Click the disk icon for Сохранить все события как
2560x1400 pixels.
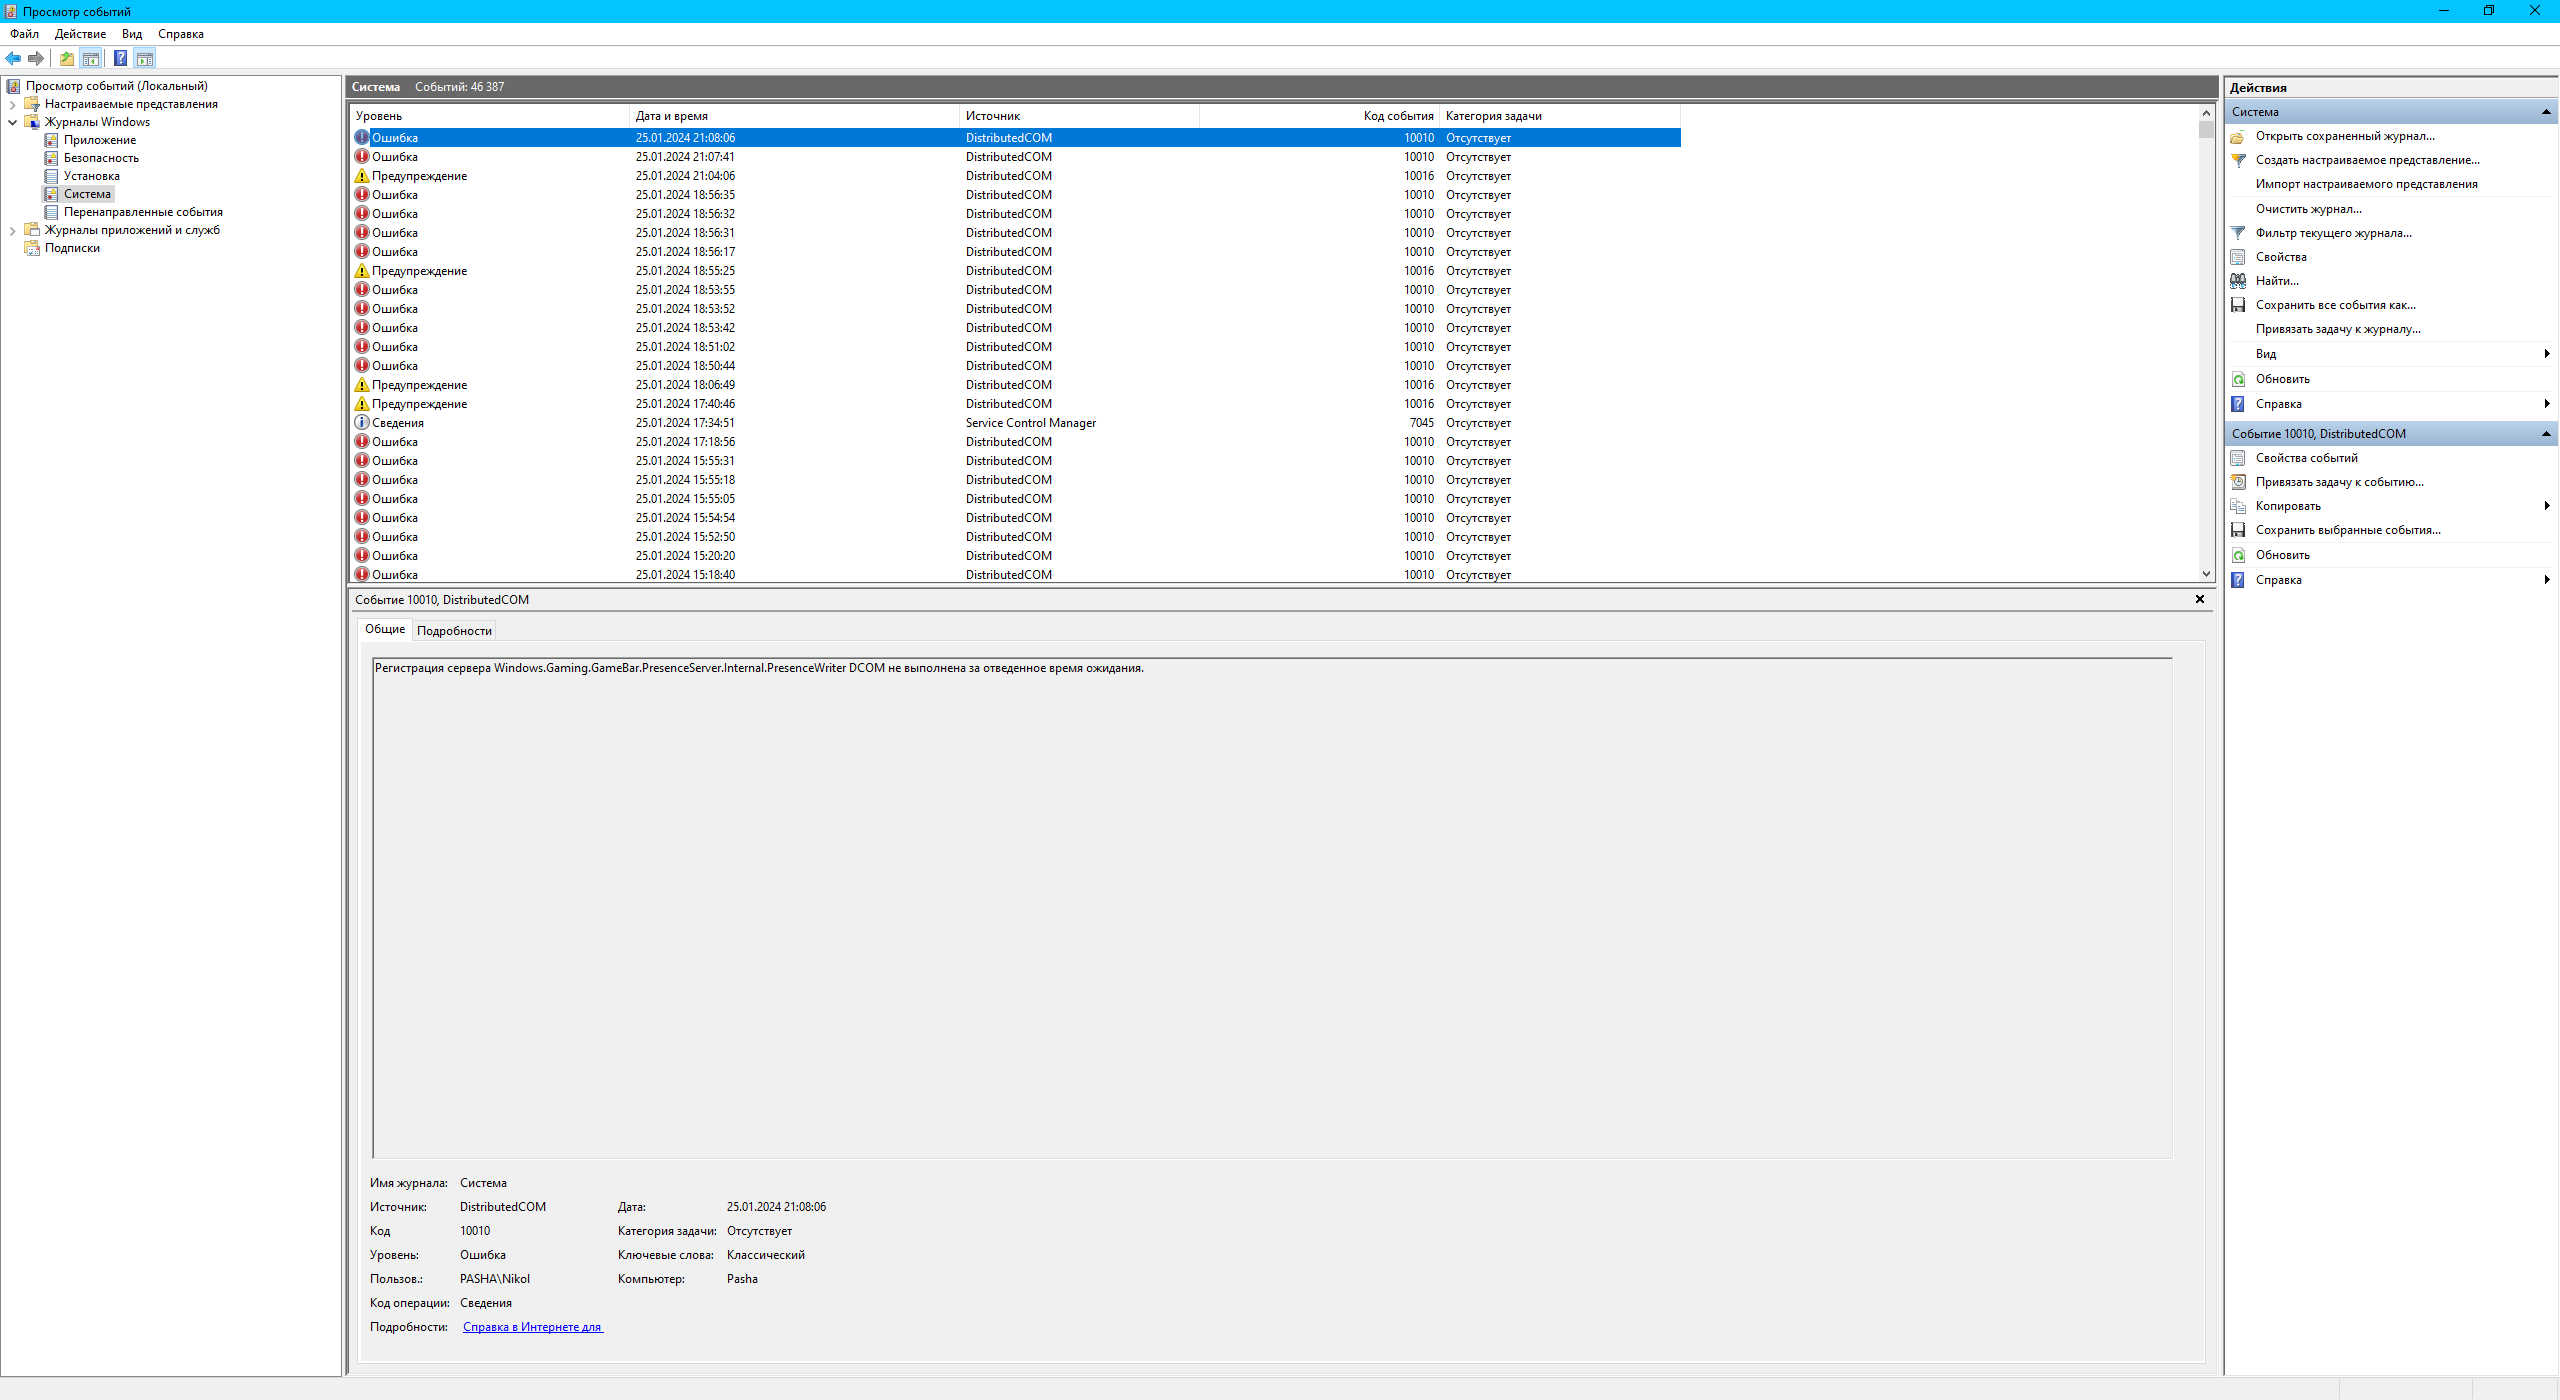pos(2238,305)
